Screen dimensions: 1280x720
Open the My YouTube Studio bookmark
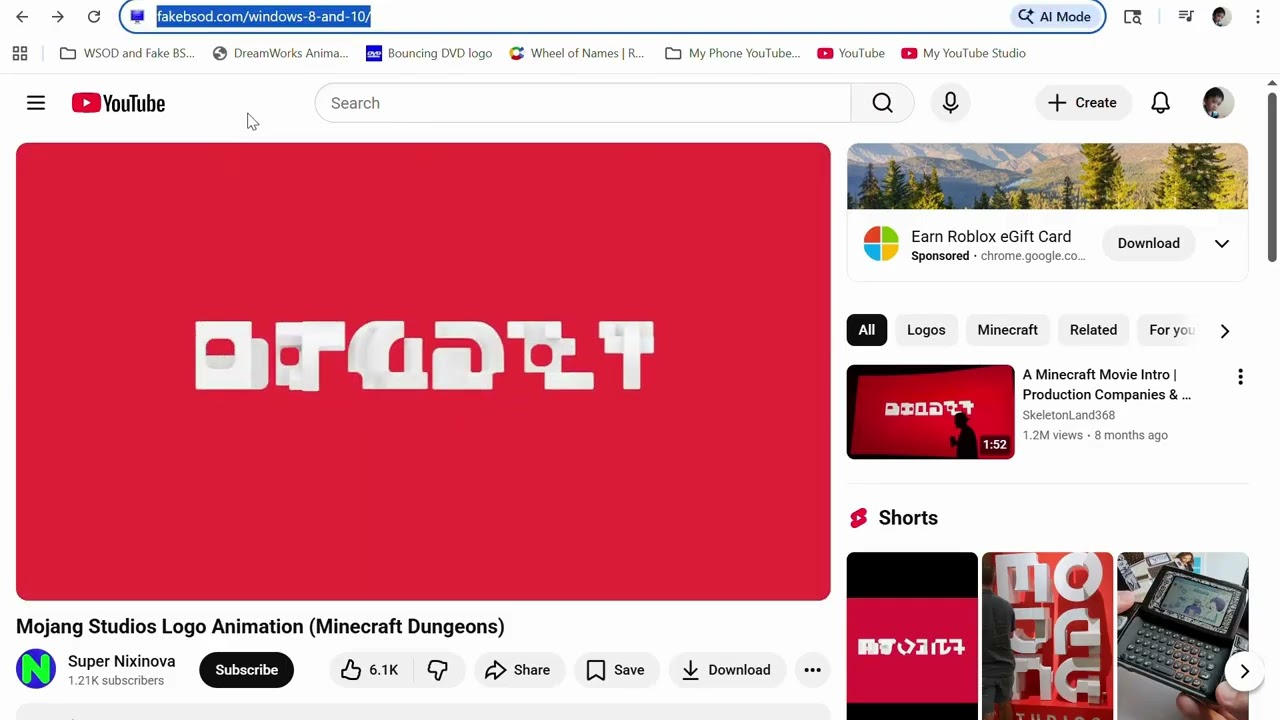[x=963, y=53]
